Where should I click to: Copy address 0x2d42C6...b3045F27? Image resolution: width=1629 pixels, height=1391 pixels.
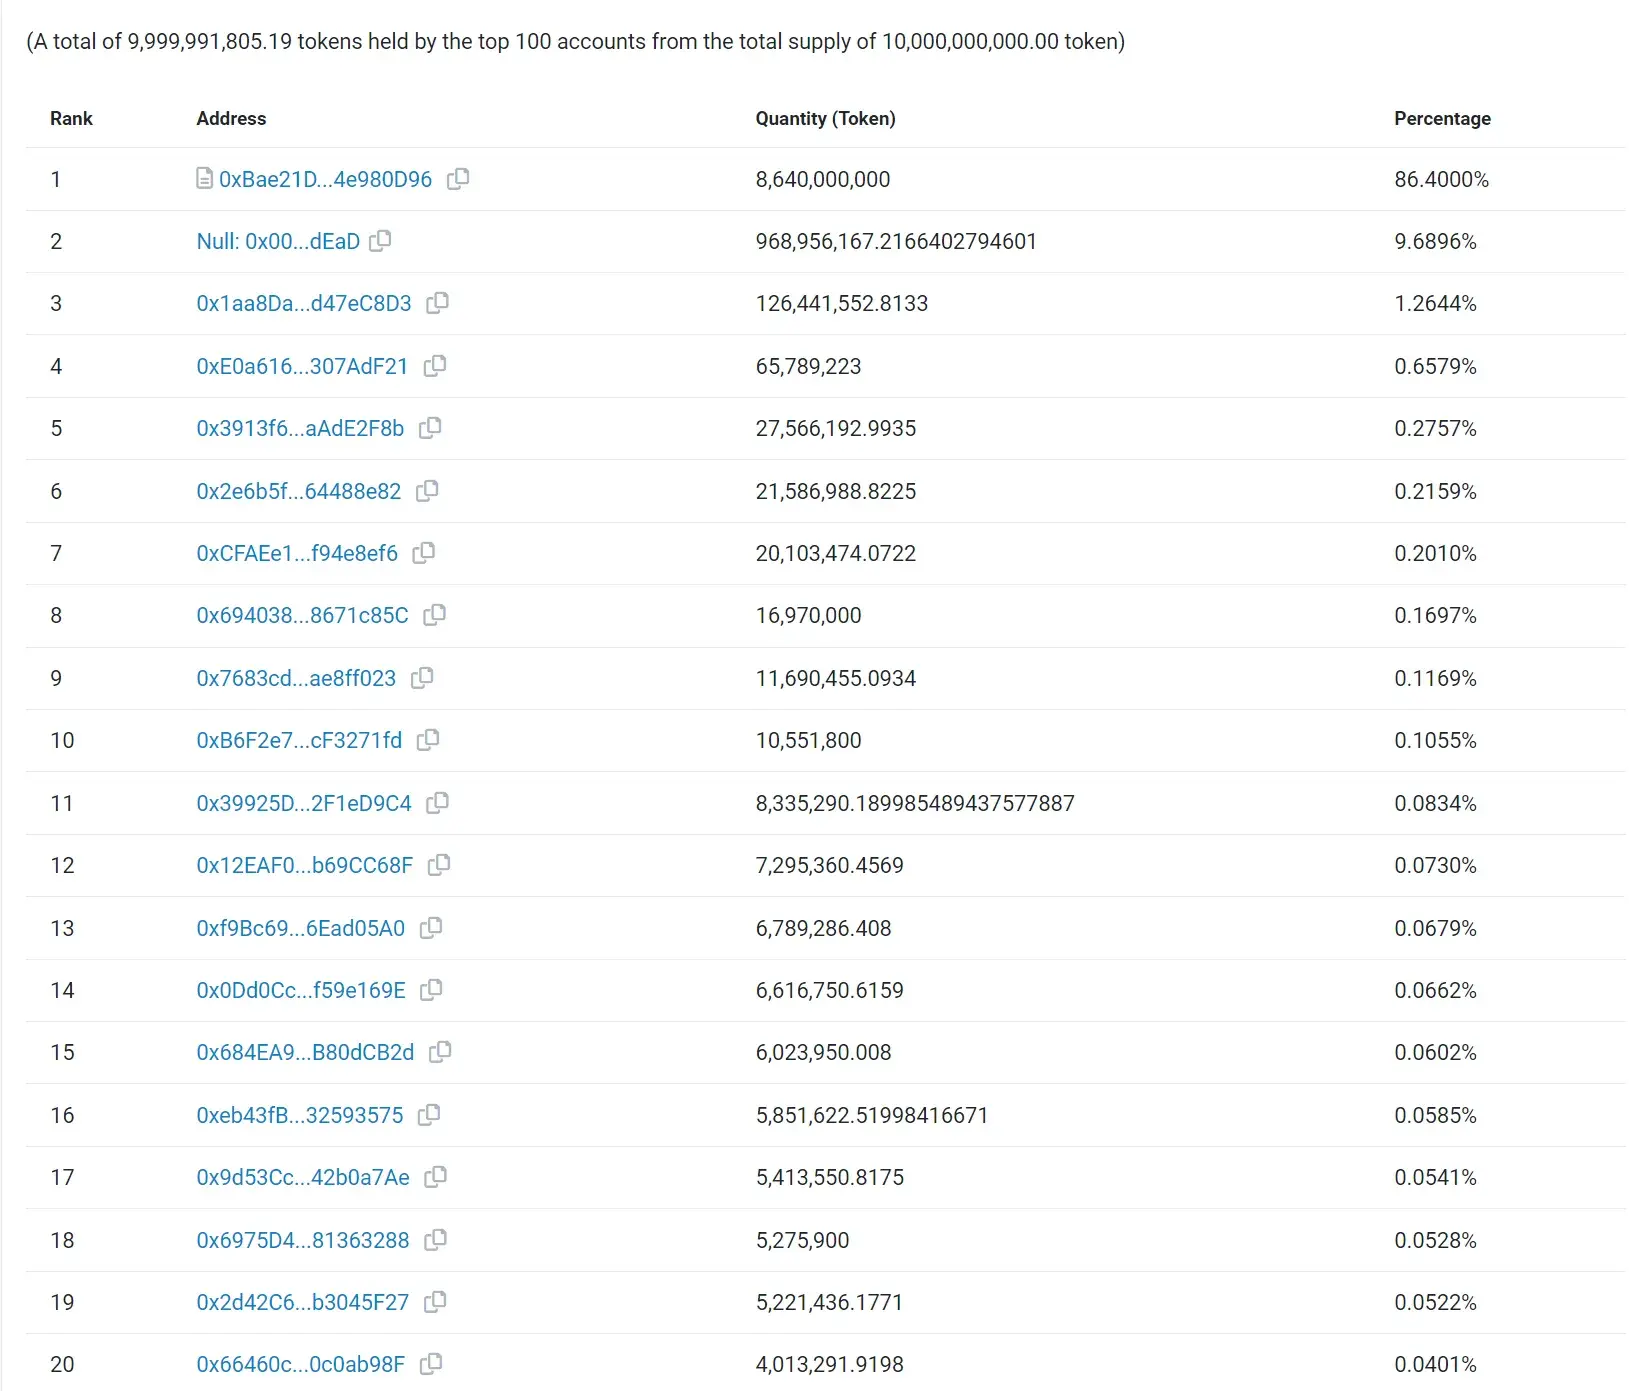tap(435, 1302)
